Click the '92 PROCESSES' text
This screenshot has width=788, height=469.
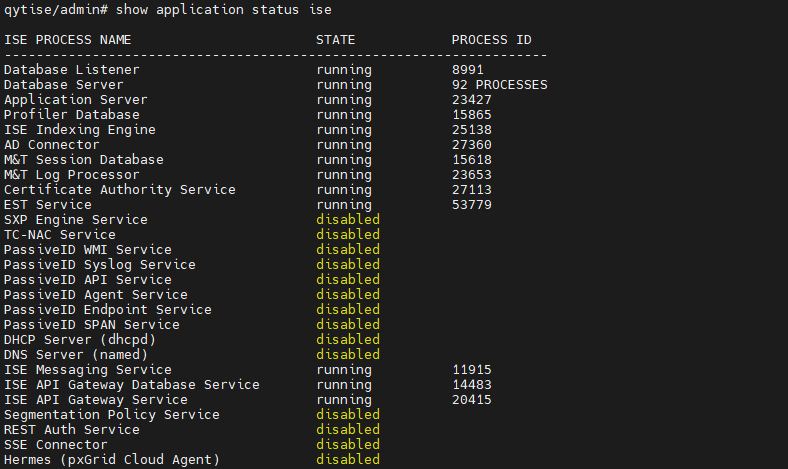(499, 85)
